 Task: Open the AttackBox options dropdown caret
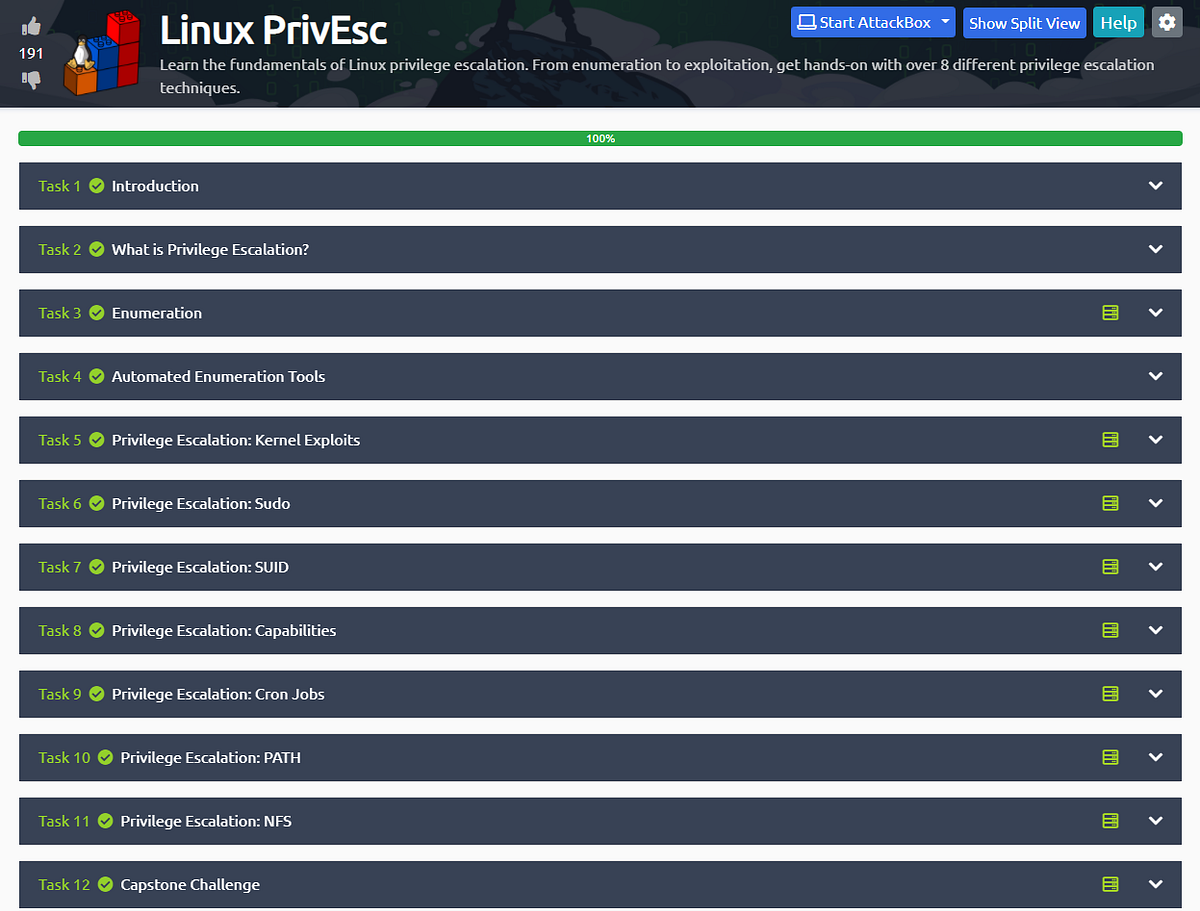[943, 21]
